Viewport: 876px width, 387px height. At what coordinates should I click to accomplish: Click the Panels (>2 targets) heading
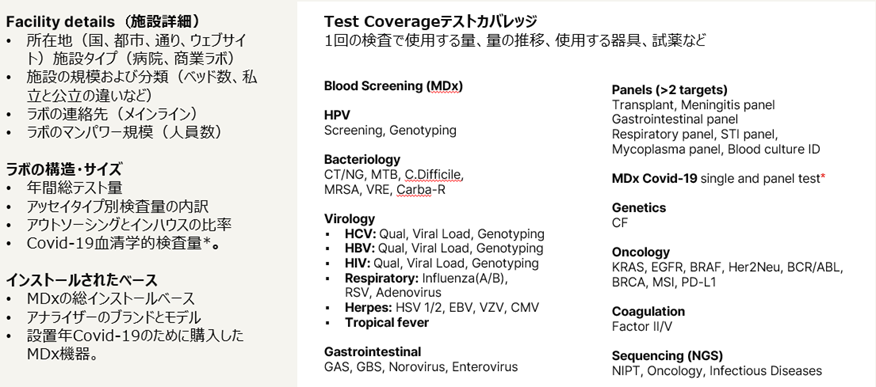coord(669,90)
